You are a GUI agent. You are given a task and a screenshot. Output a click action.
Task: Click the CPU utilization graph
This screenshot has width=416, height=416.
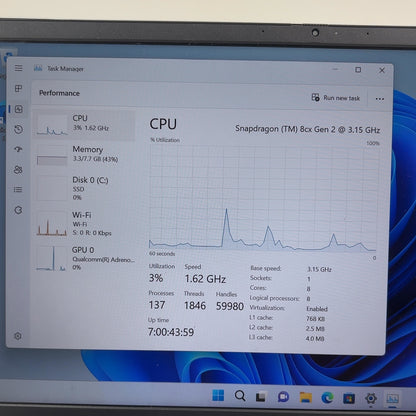263,198
